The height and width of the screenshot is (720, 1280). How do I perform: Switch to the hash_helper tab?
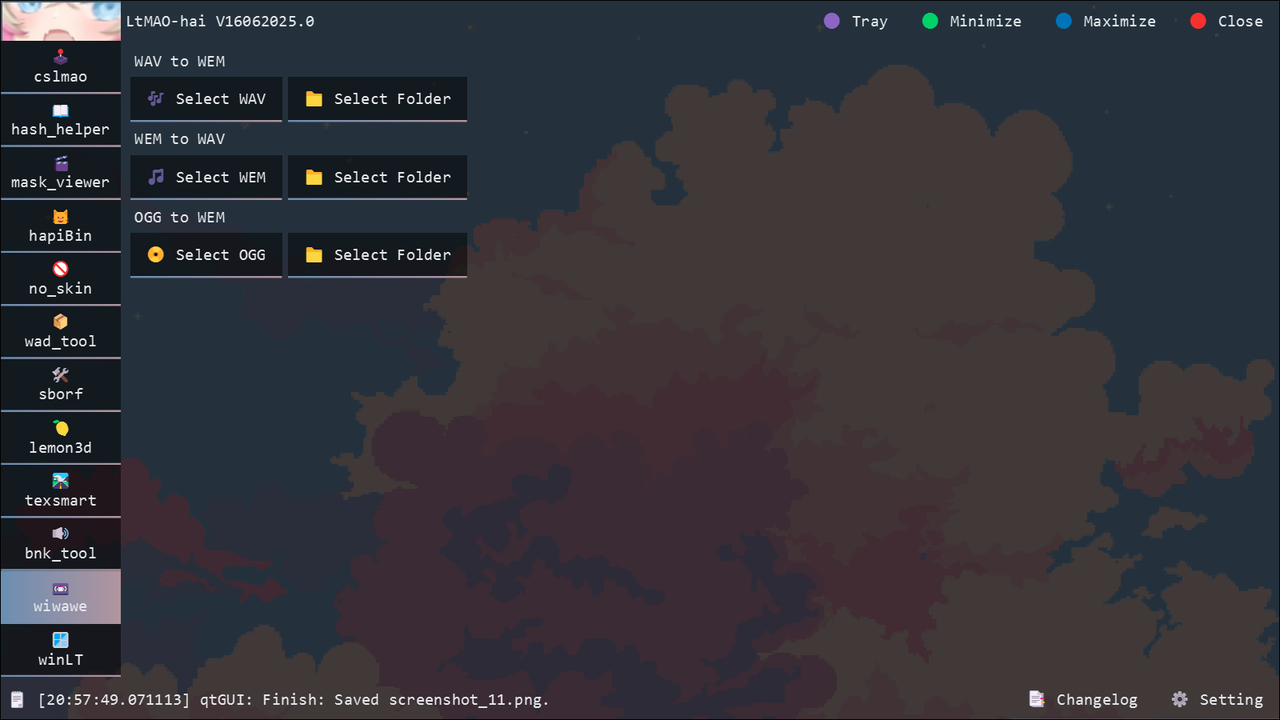(60, 120)
